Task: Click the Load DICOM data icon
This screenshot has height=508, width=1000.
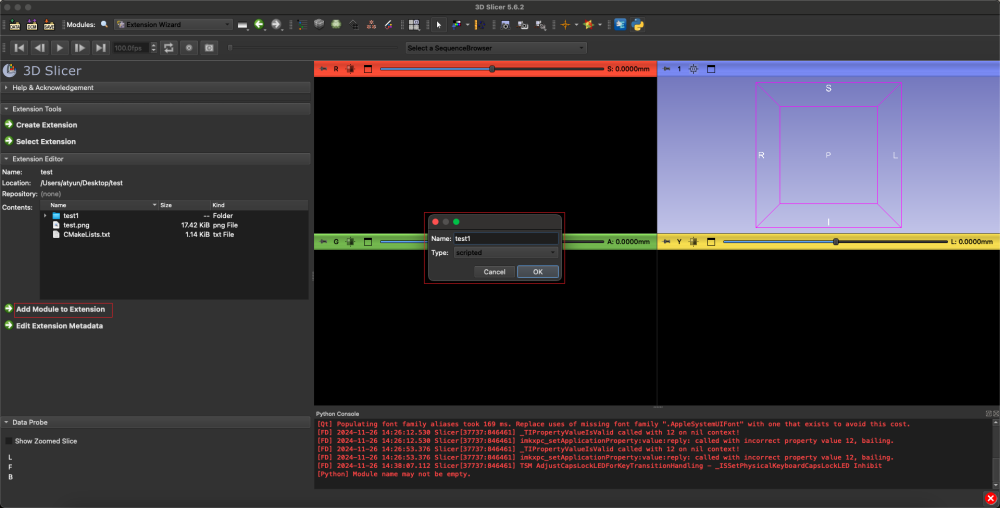Action: pyautogui.click(x=33, y=24)
